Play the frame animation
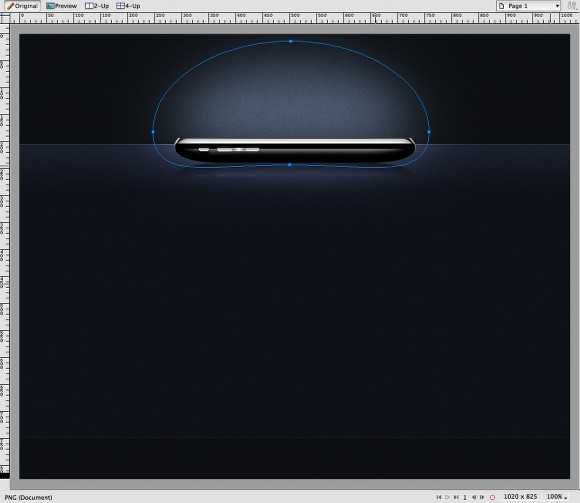580x503 pixels. [x=448, y=497]
